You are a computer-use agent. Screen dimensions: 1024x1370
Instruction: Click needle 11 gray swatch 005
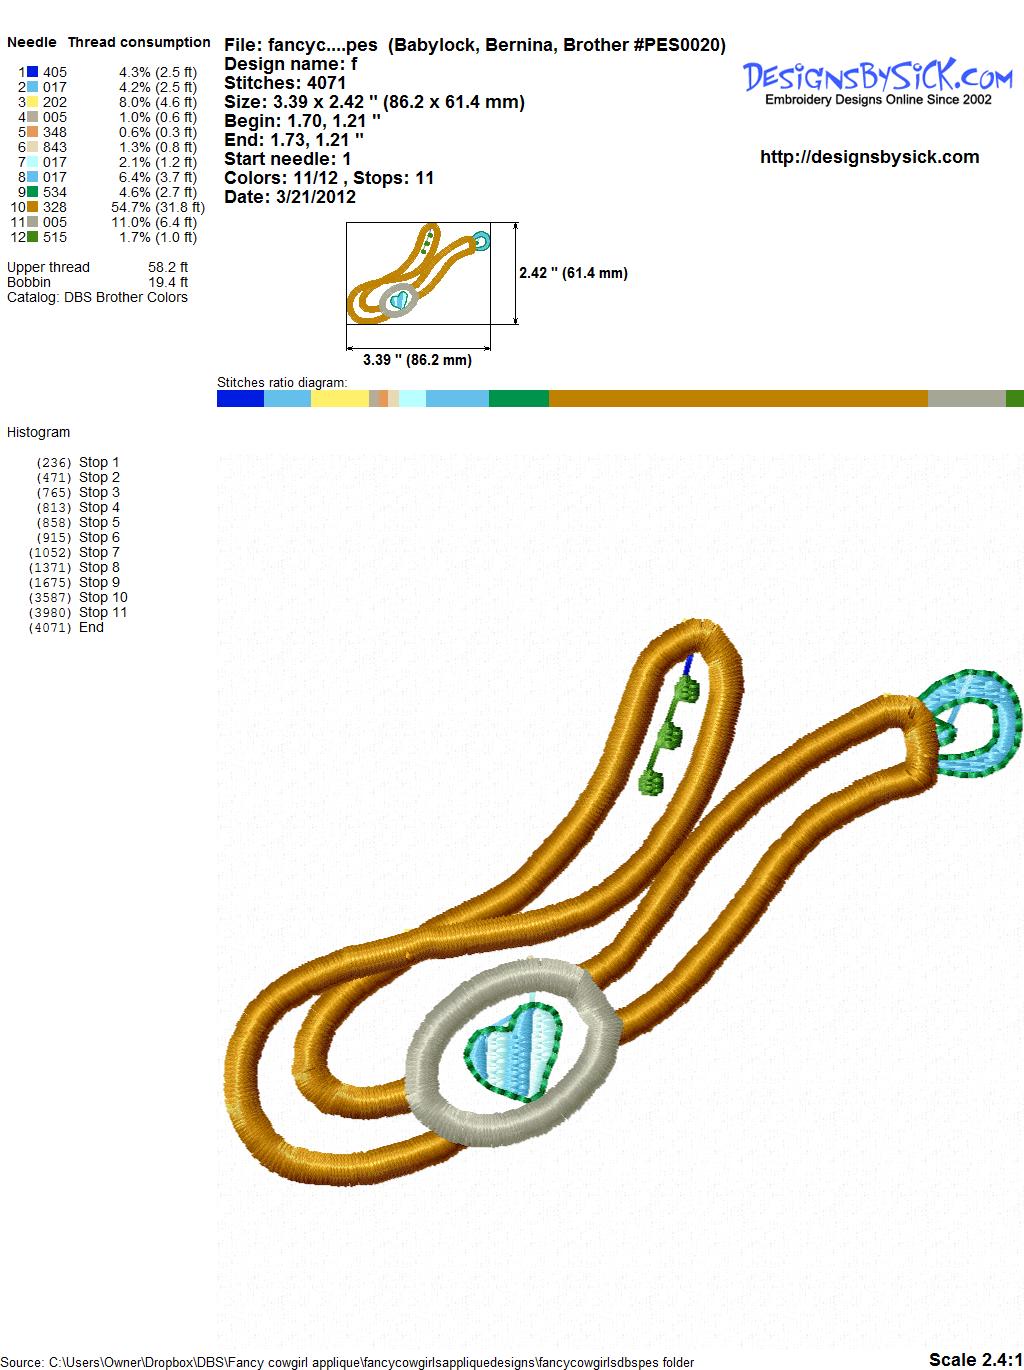pos(33,222)
